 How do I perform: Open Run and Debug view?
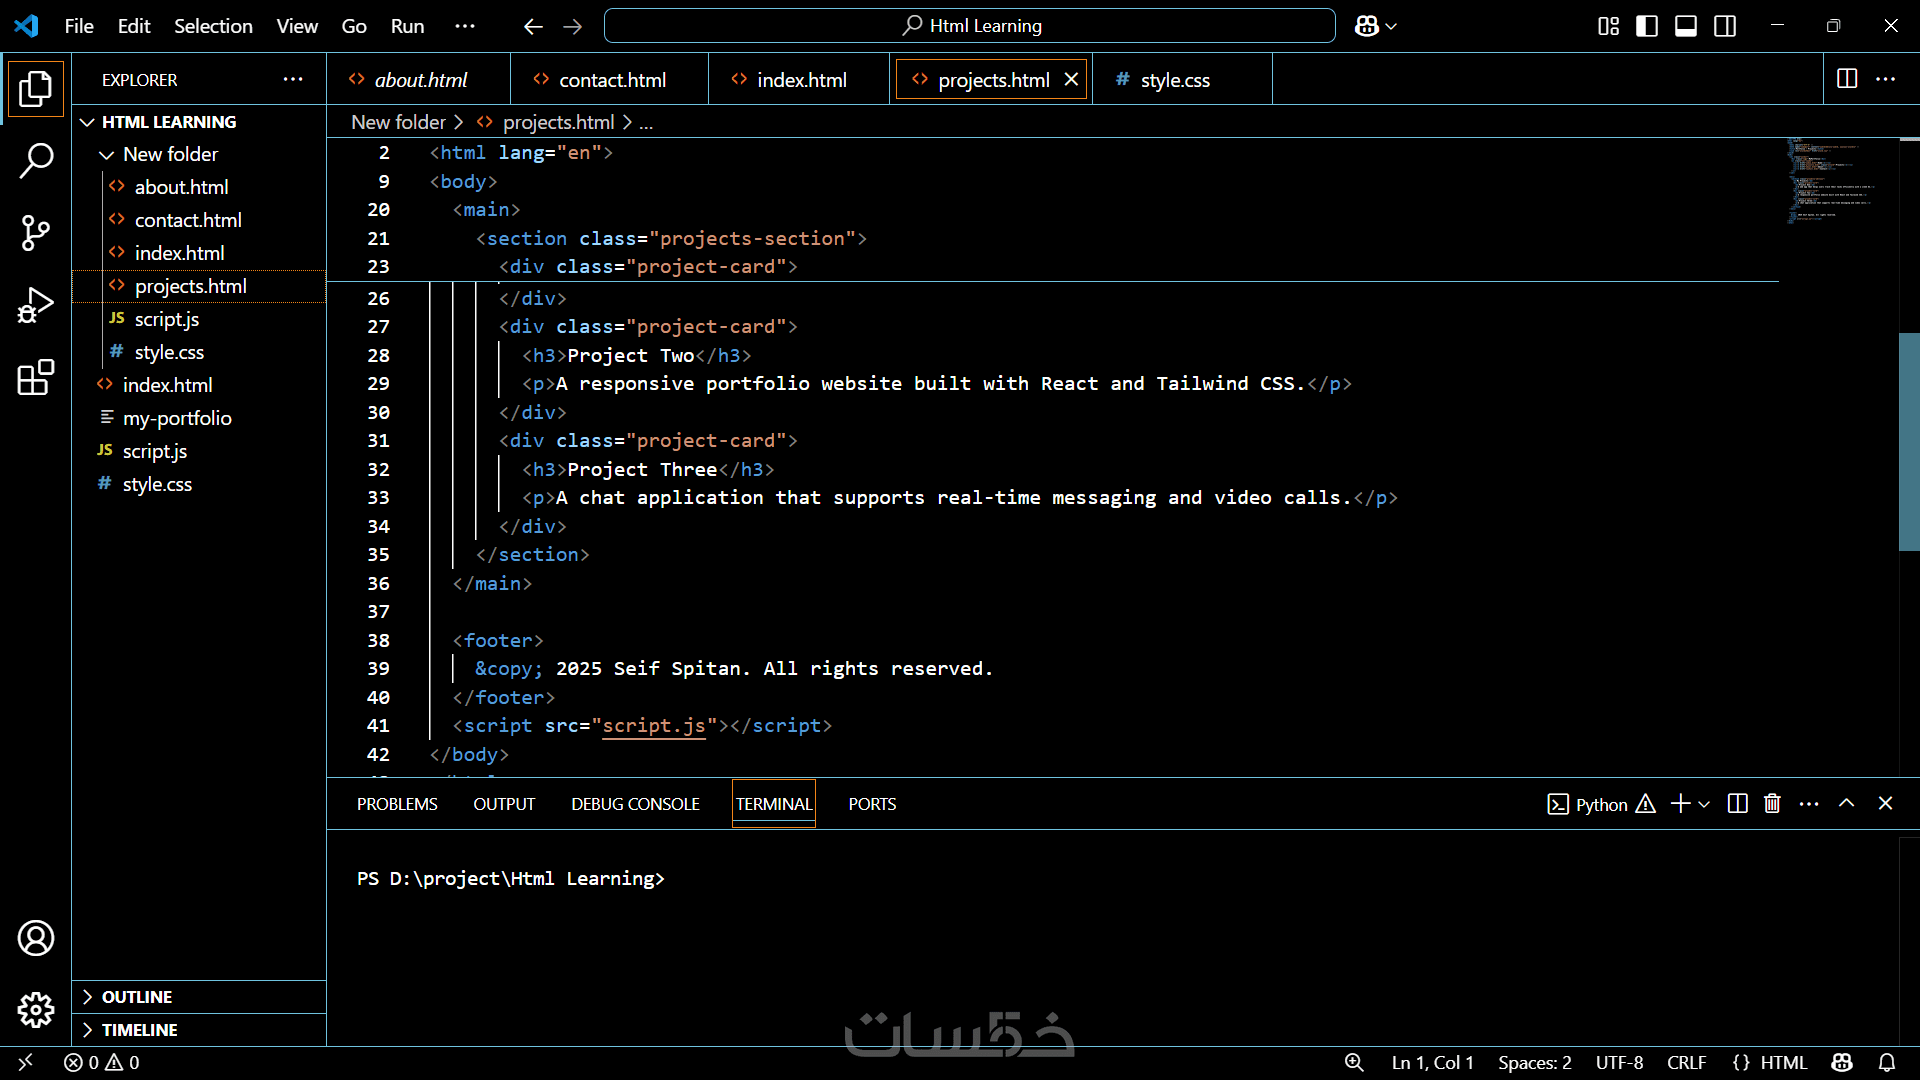click(x=36, y=305)
